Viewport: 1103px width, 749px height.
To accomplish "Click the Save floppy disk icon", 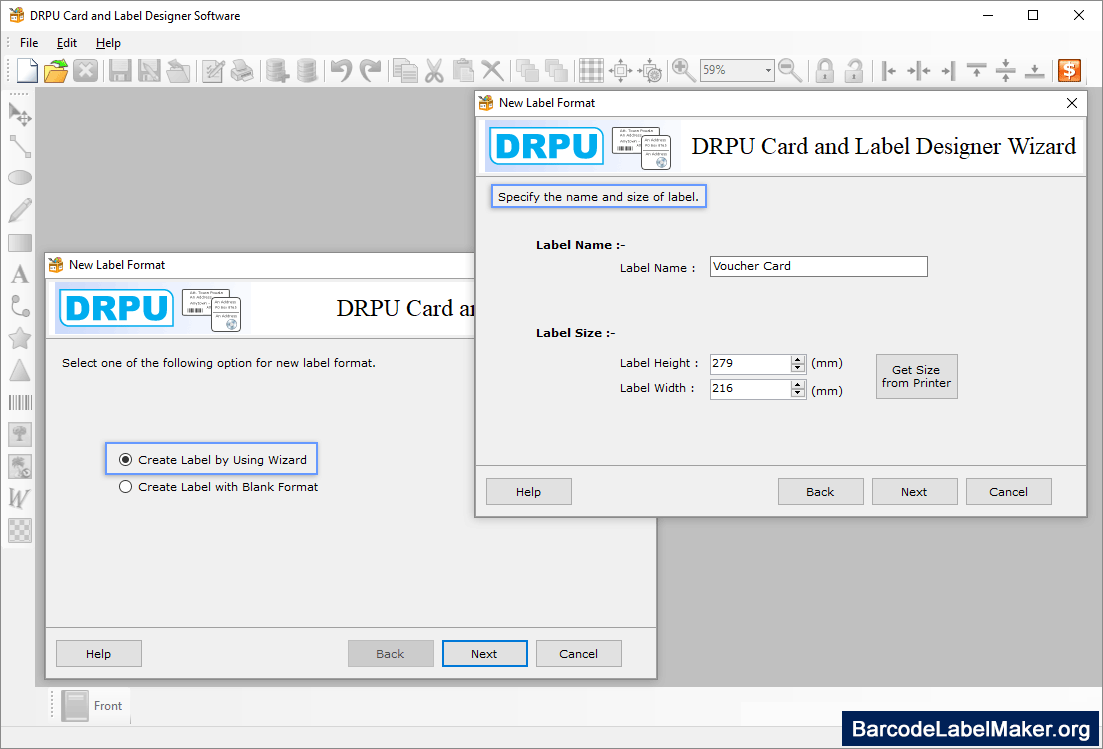I will pyautogui.click(x=120, y=70).
